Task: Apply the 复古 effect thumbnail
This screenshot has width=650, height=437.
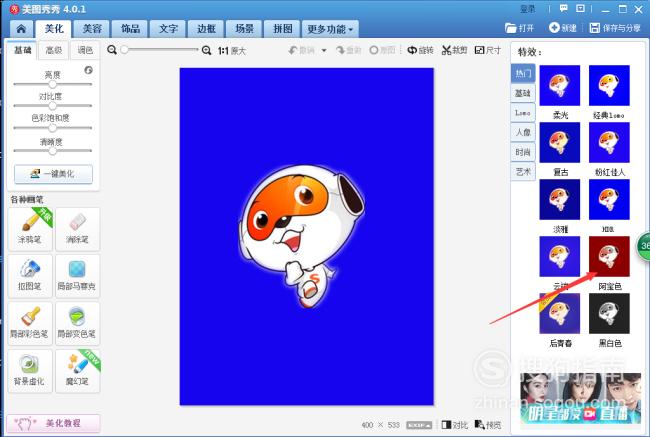Action: pos(560,142)
